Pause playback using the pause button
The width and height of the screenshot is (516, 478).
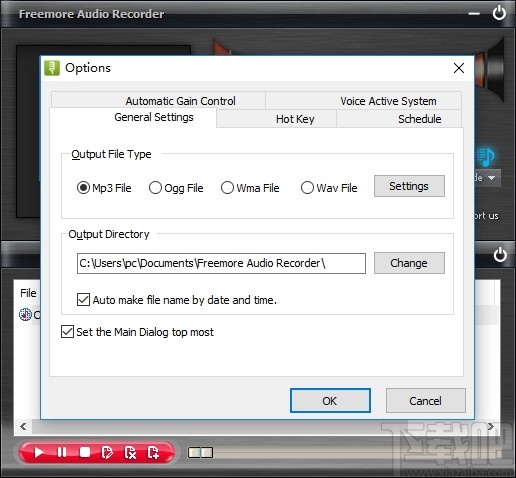[x=62, y=452]
